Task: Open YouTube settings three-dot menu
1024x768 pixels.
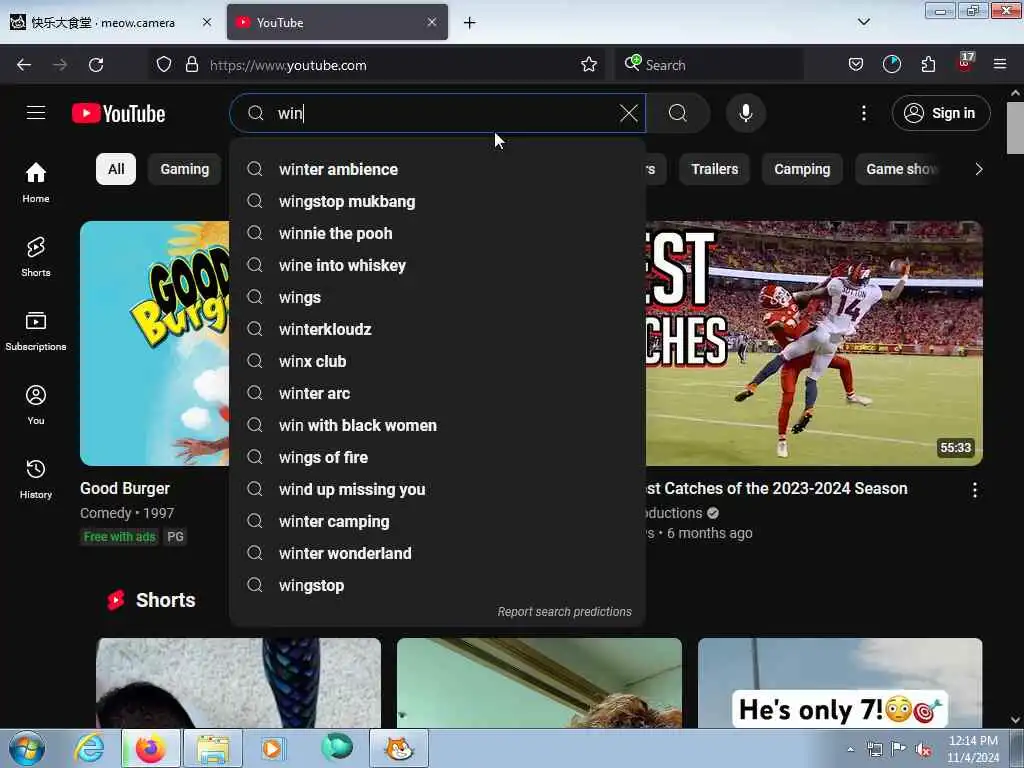Action: (863, 113)
